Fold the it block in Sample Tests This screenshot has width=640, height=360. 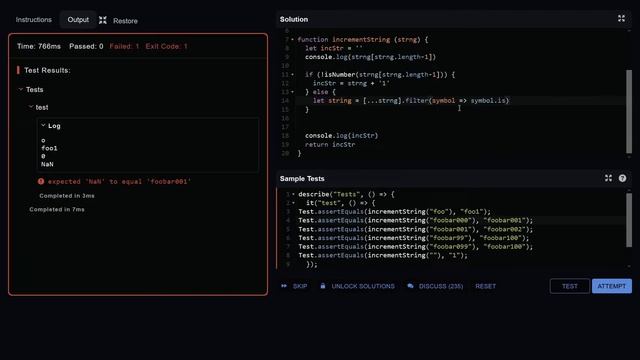click(x=293, y=203)
